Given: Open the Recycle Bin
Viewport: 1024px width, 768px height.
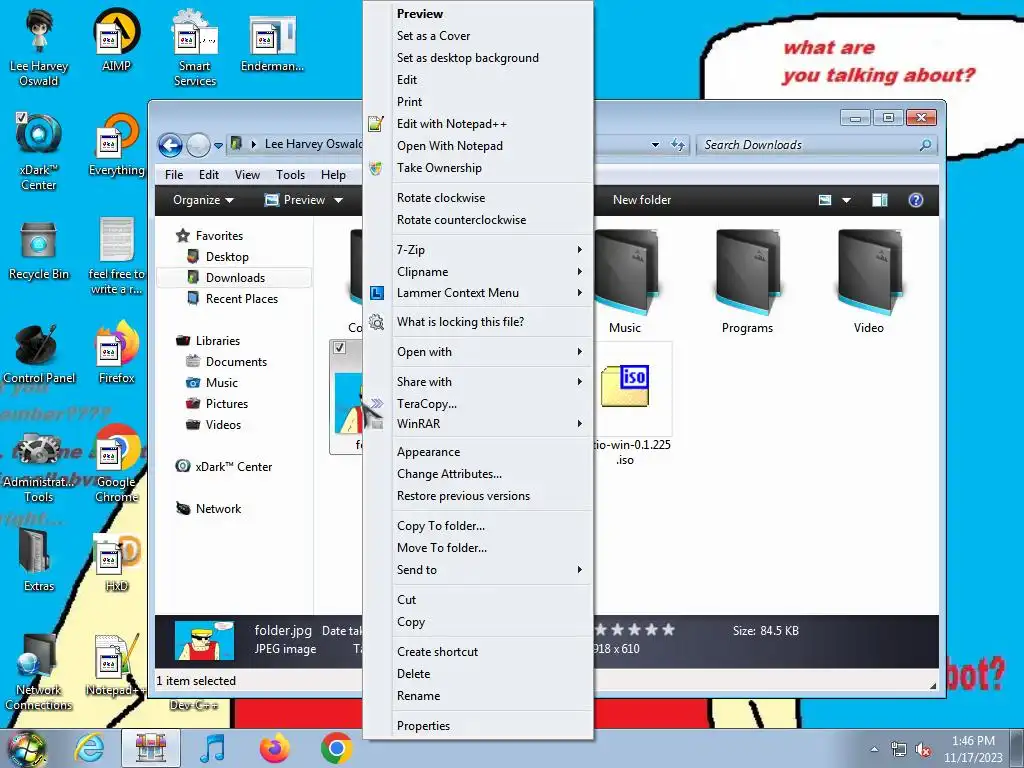Looking at the screenshot, I should 39,249.
